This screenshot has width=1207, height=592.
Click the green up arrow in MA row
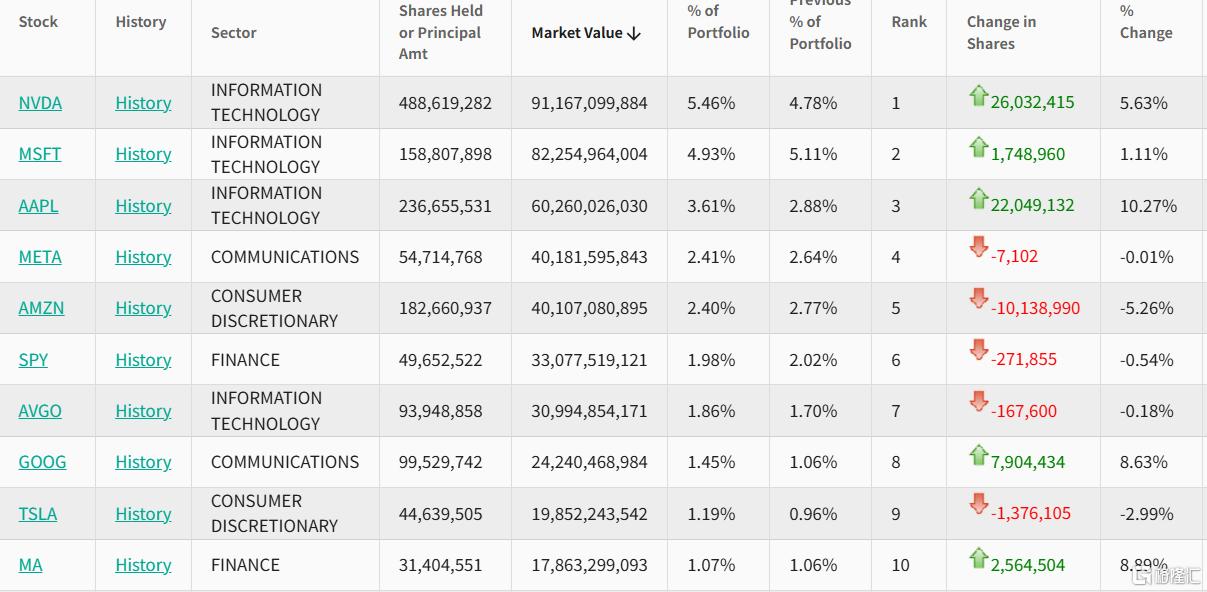click(x=978, y=558)
